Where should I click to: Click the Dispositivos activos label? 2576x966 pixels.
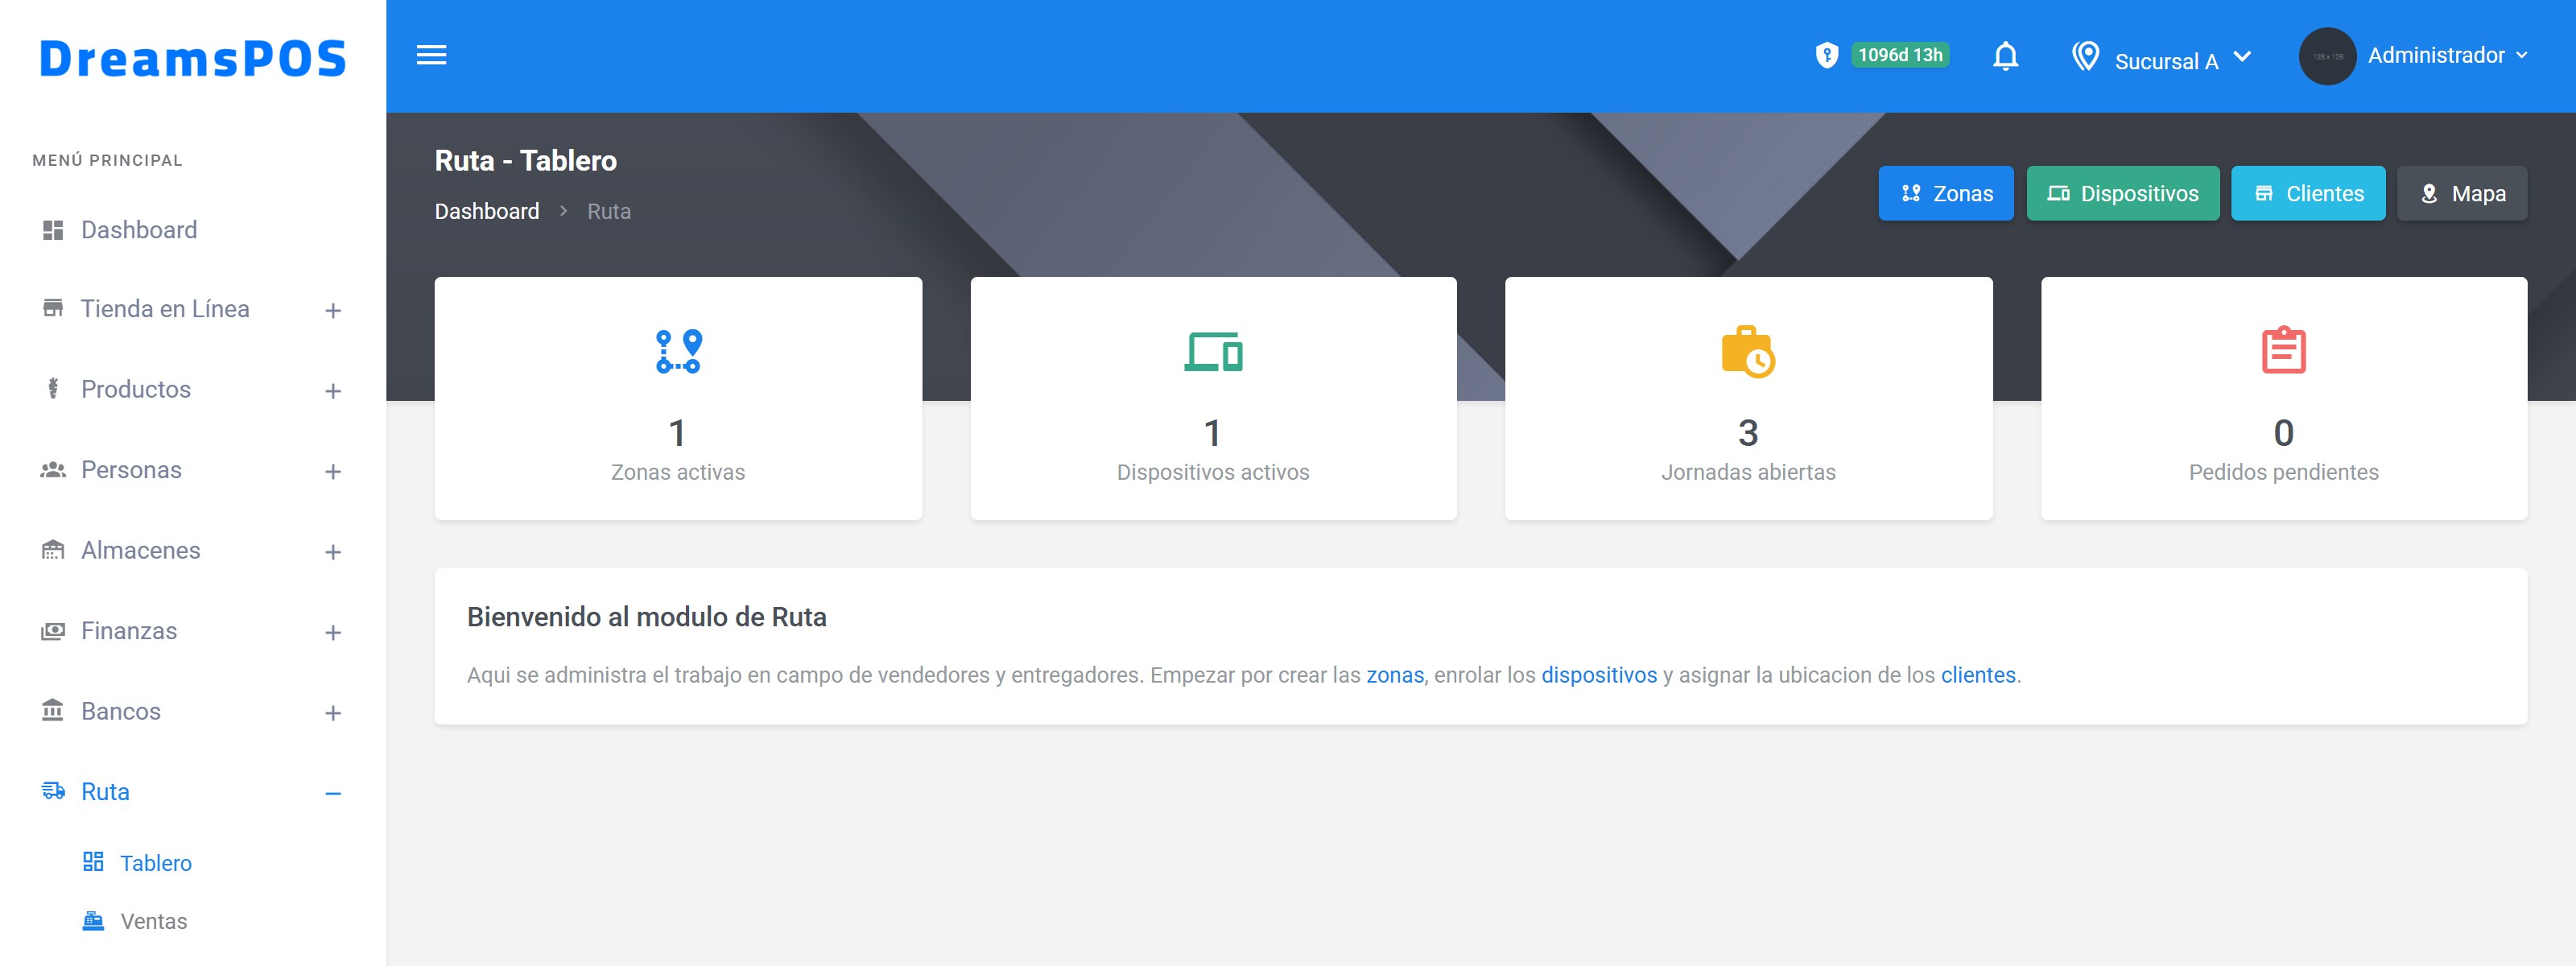[x=1212, y=472]
